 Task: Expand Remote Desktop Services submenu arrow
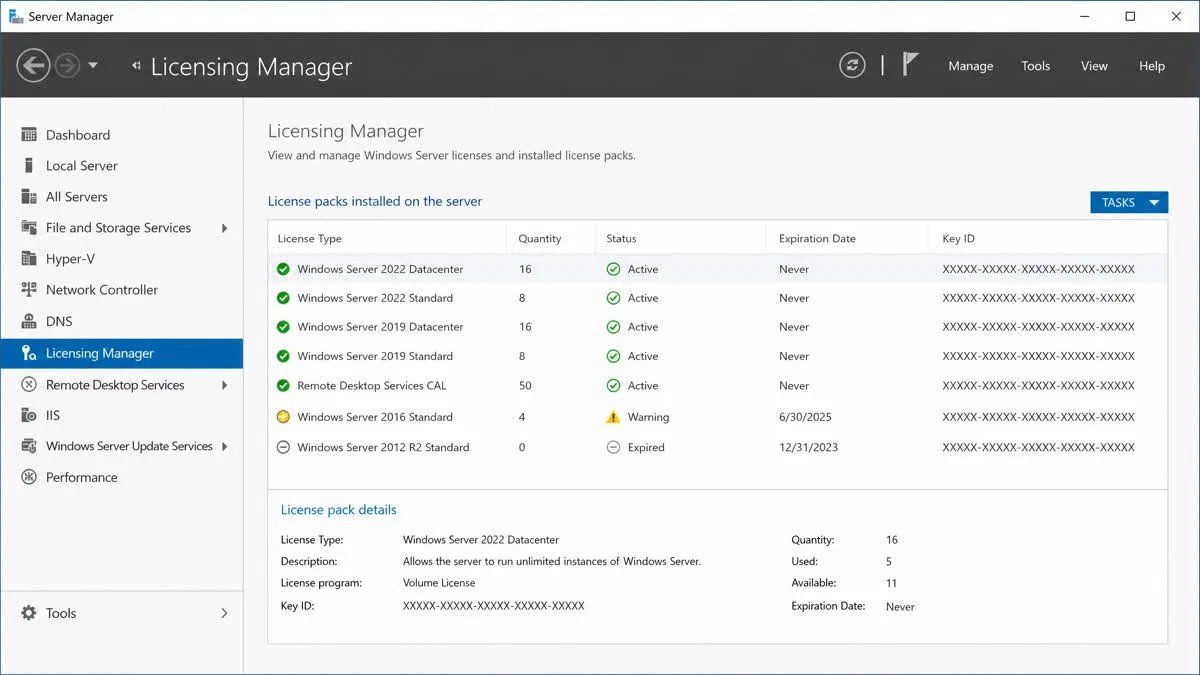(x=224, y=385)
